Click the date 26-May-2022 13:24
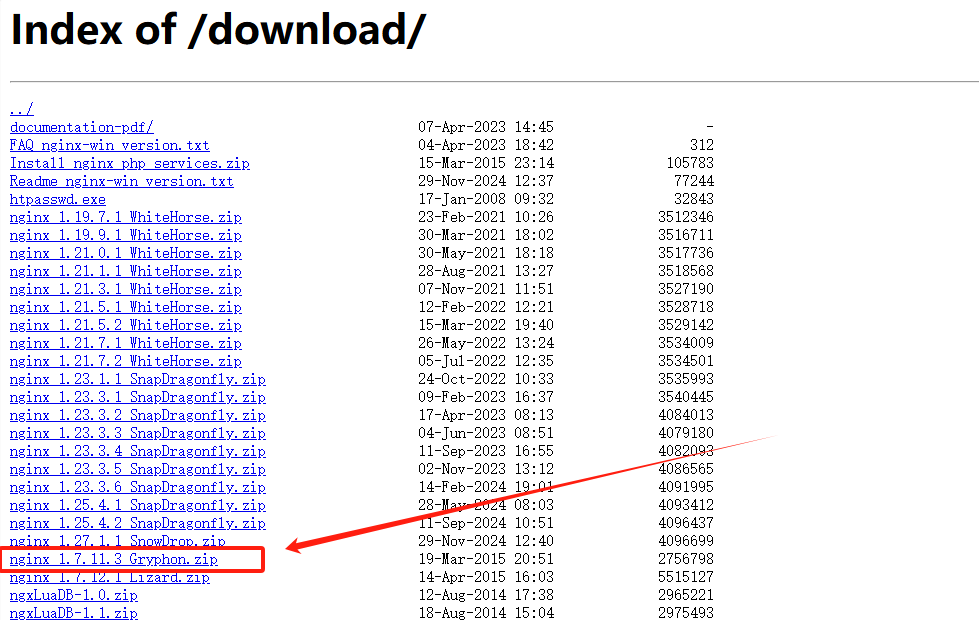 (486, 344)
